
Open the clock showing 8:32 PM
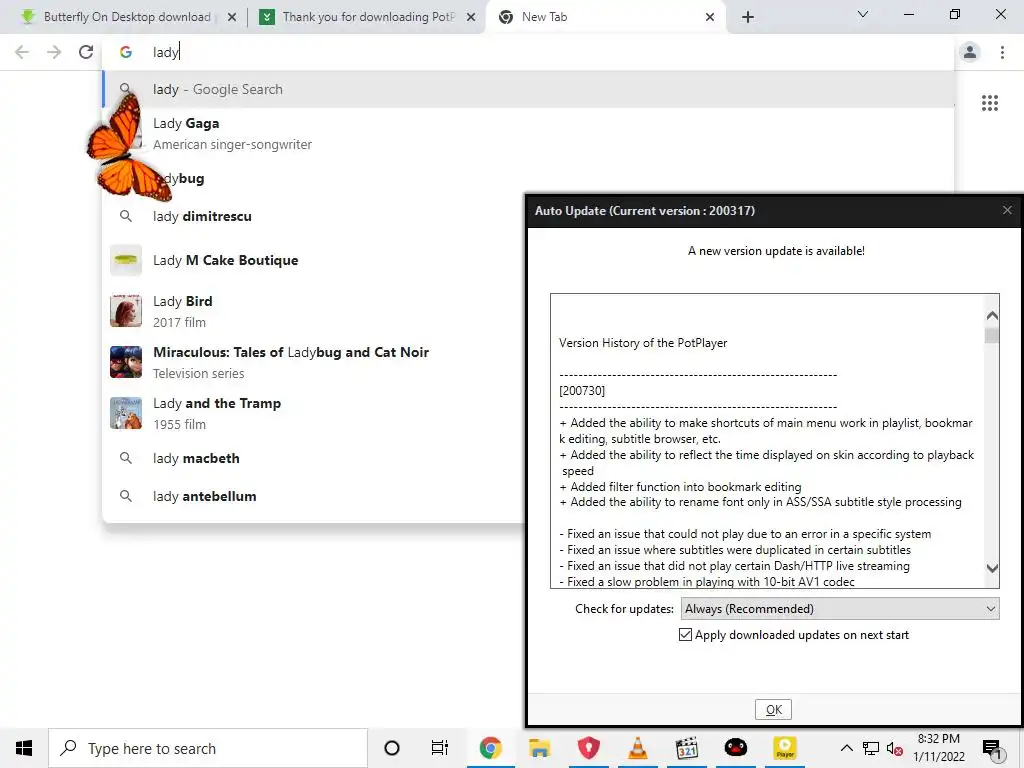[x=938, y=748]
